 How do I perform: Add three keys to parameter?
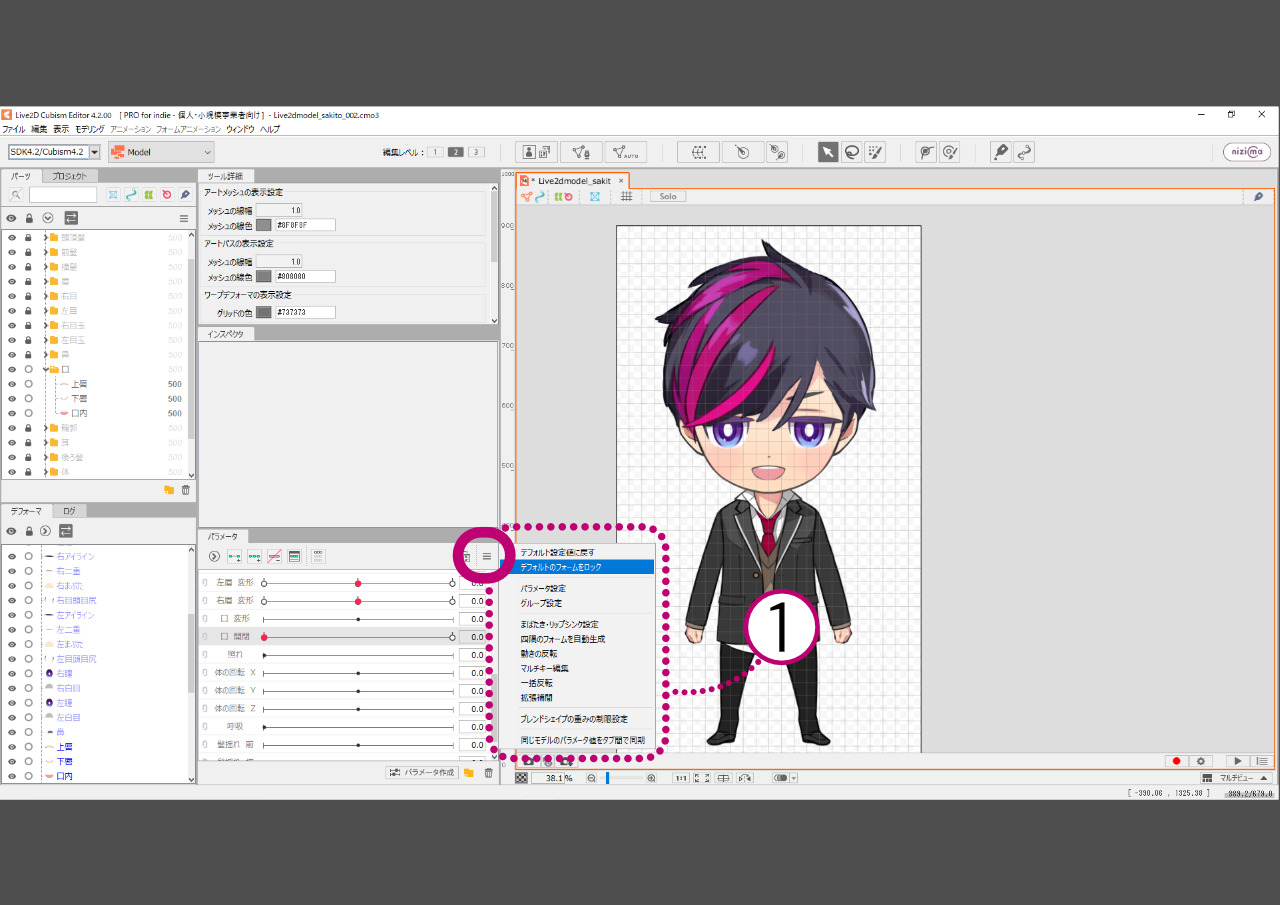pos(254,556)
